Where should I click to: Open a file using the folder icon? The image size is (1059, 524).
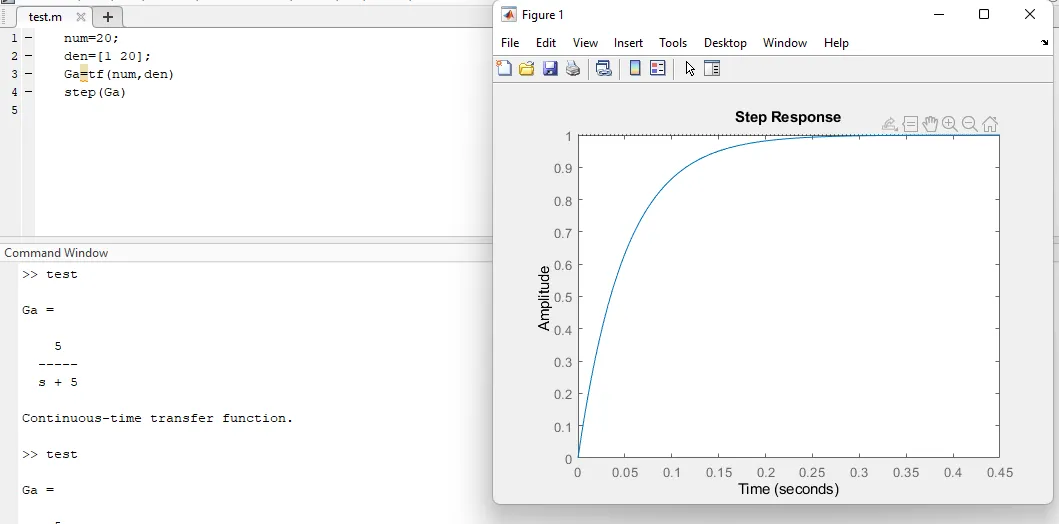click(527, 69)
